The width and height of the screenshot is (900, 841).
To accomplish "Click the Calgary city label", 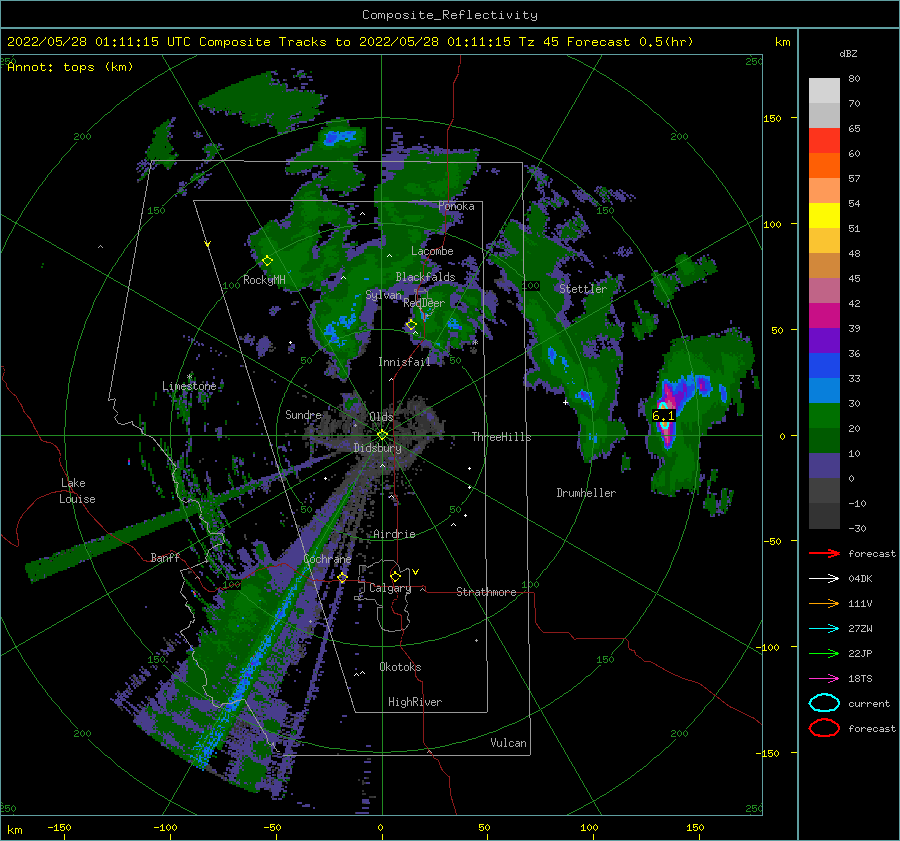I will (390, 588).
